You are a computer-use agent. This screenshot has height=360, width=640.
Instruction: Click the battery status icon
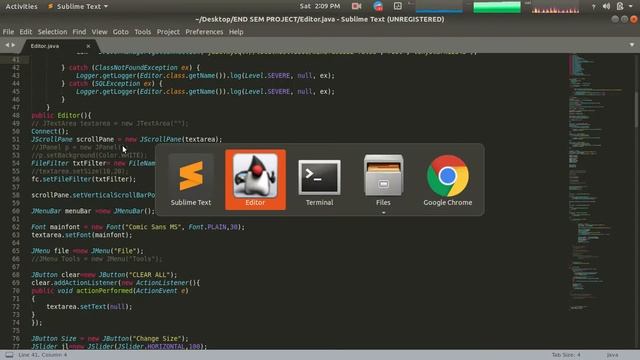tap(620, 6)
